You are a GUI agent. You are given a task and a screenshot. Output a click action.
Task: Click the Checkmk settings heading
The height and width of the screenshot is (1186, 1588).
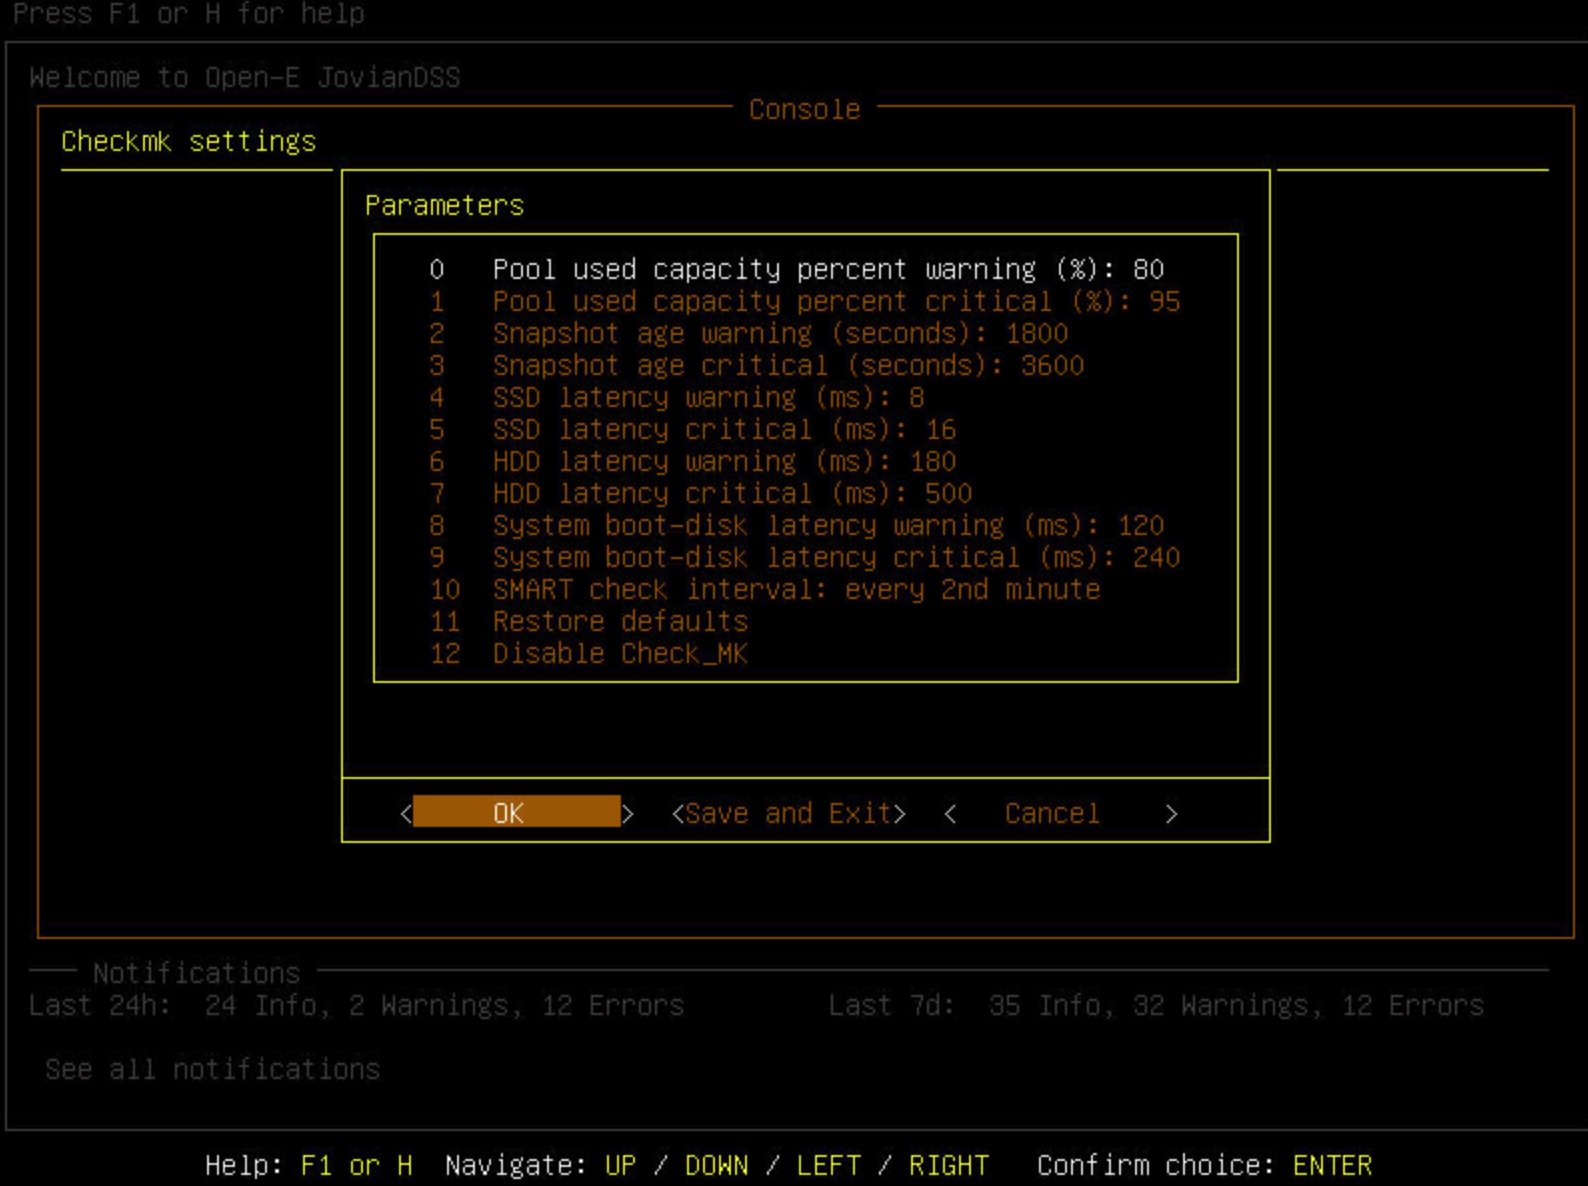[x=188, y=142]
